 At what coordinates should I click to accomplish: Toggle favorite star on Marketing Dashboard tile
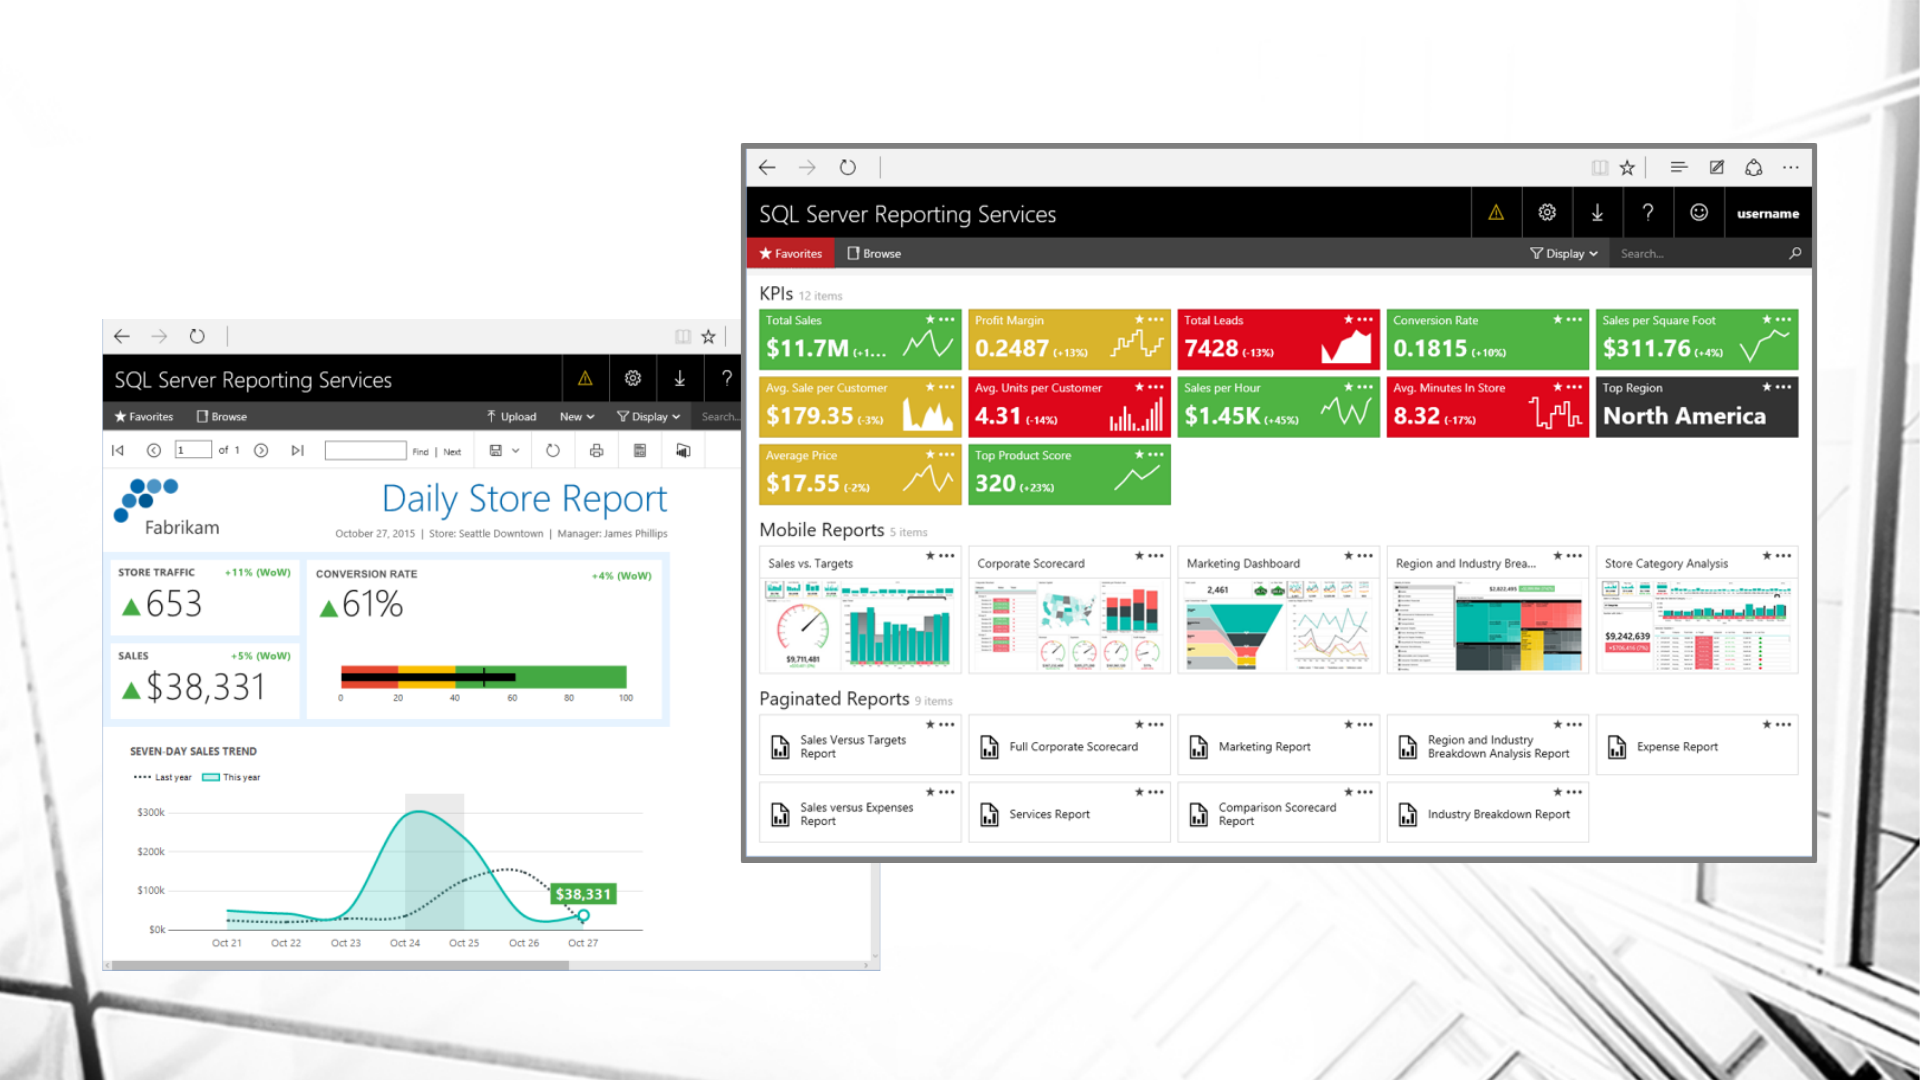coord(1349,556)
